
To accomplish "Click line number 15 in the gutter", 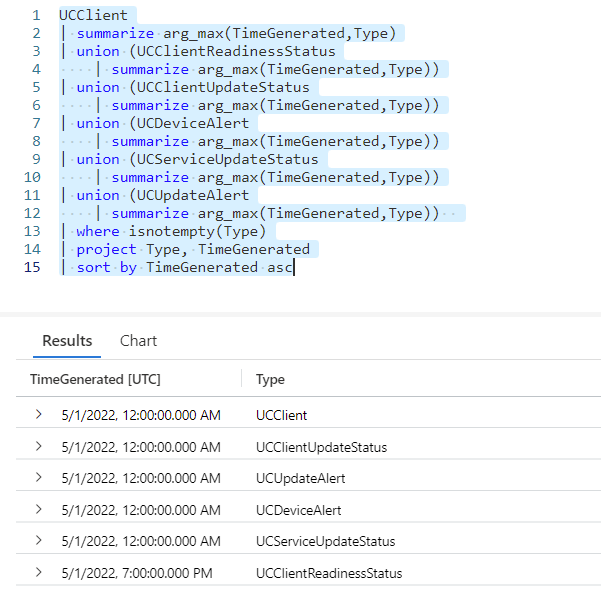I will pos(33,267).
